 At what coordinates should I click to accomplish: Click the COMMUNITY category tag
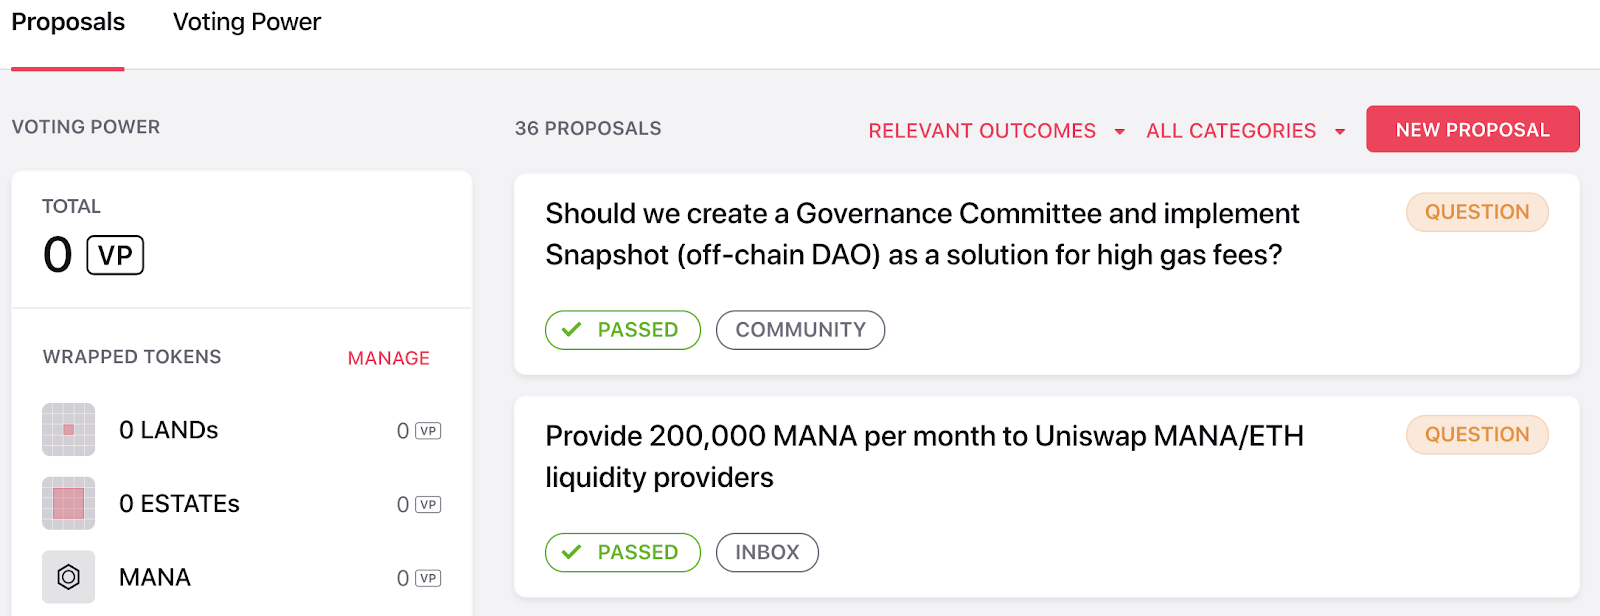800,330
